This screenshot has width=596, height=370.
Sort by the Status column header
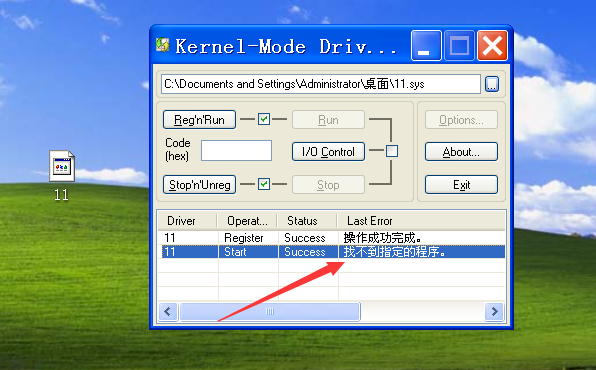pyautogui.click(x=308, y=221)
